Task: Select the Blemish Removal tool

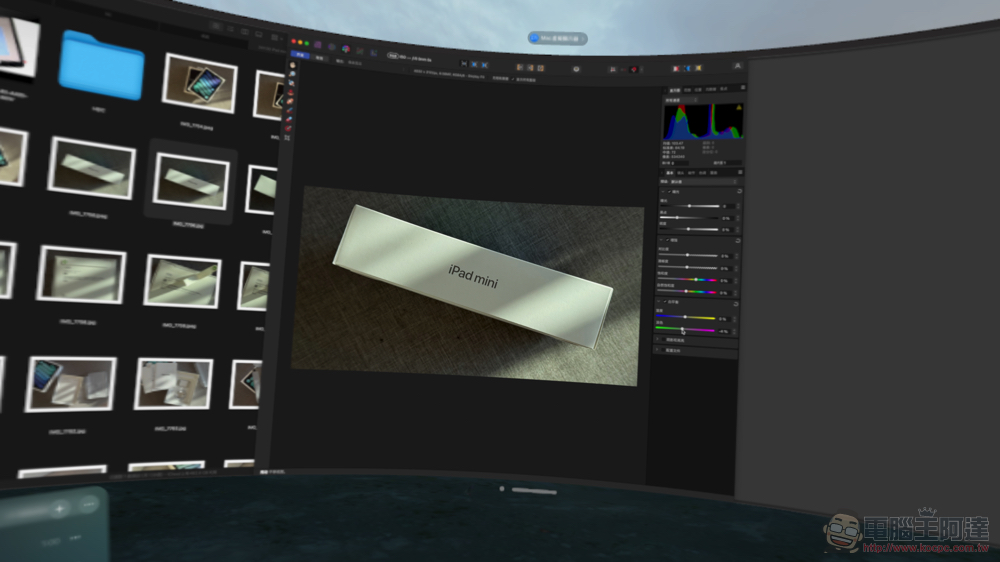Action: (290, 101)
